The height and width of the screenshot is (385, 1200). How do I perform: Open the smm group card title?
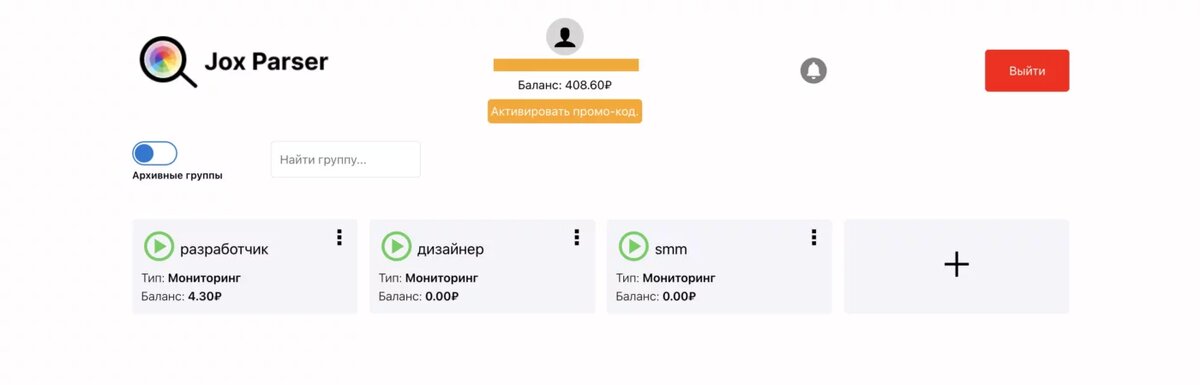tap(671, 249)
